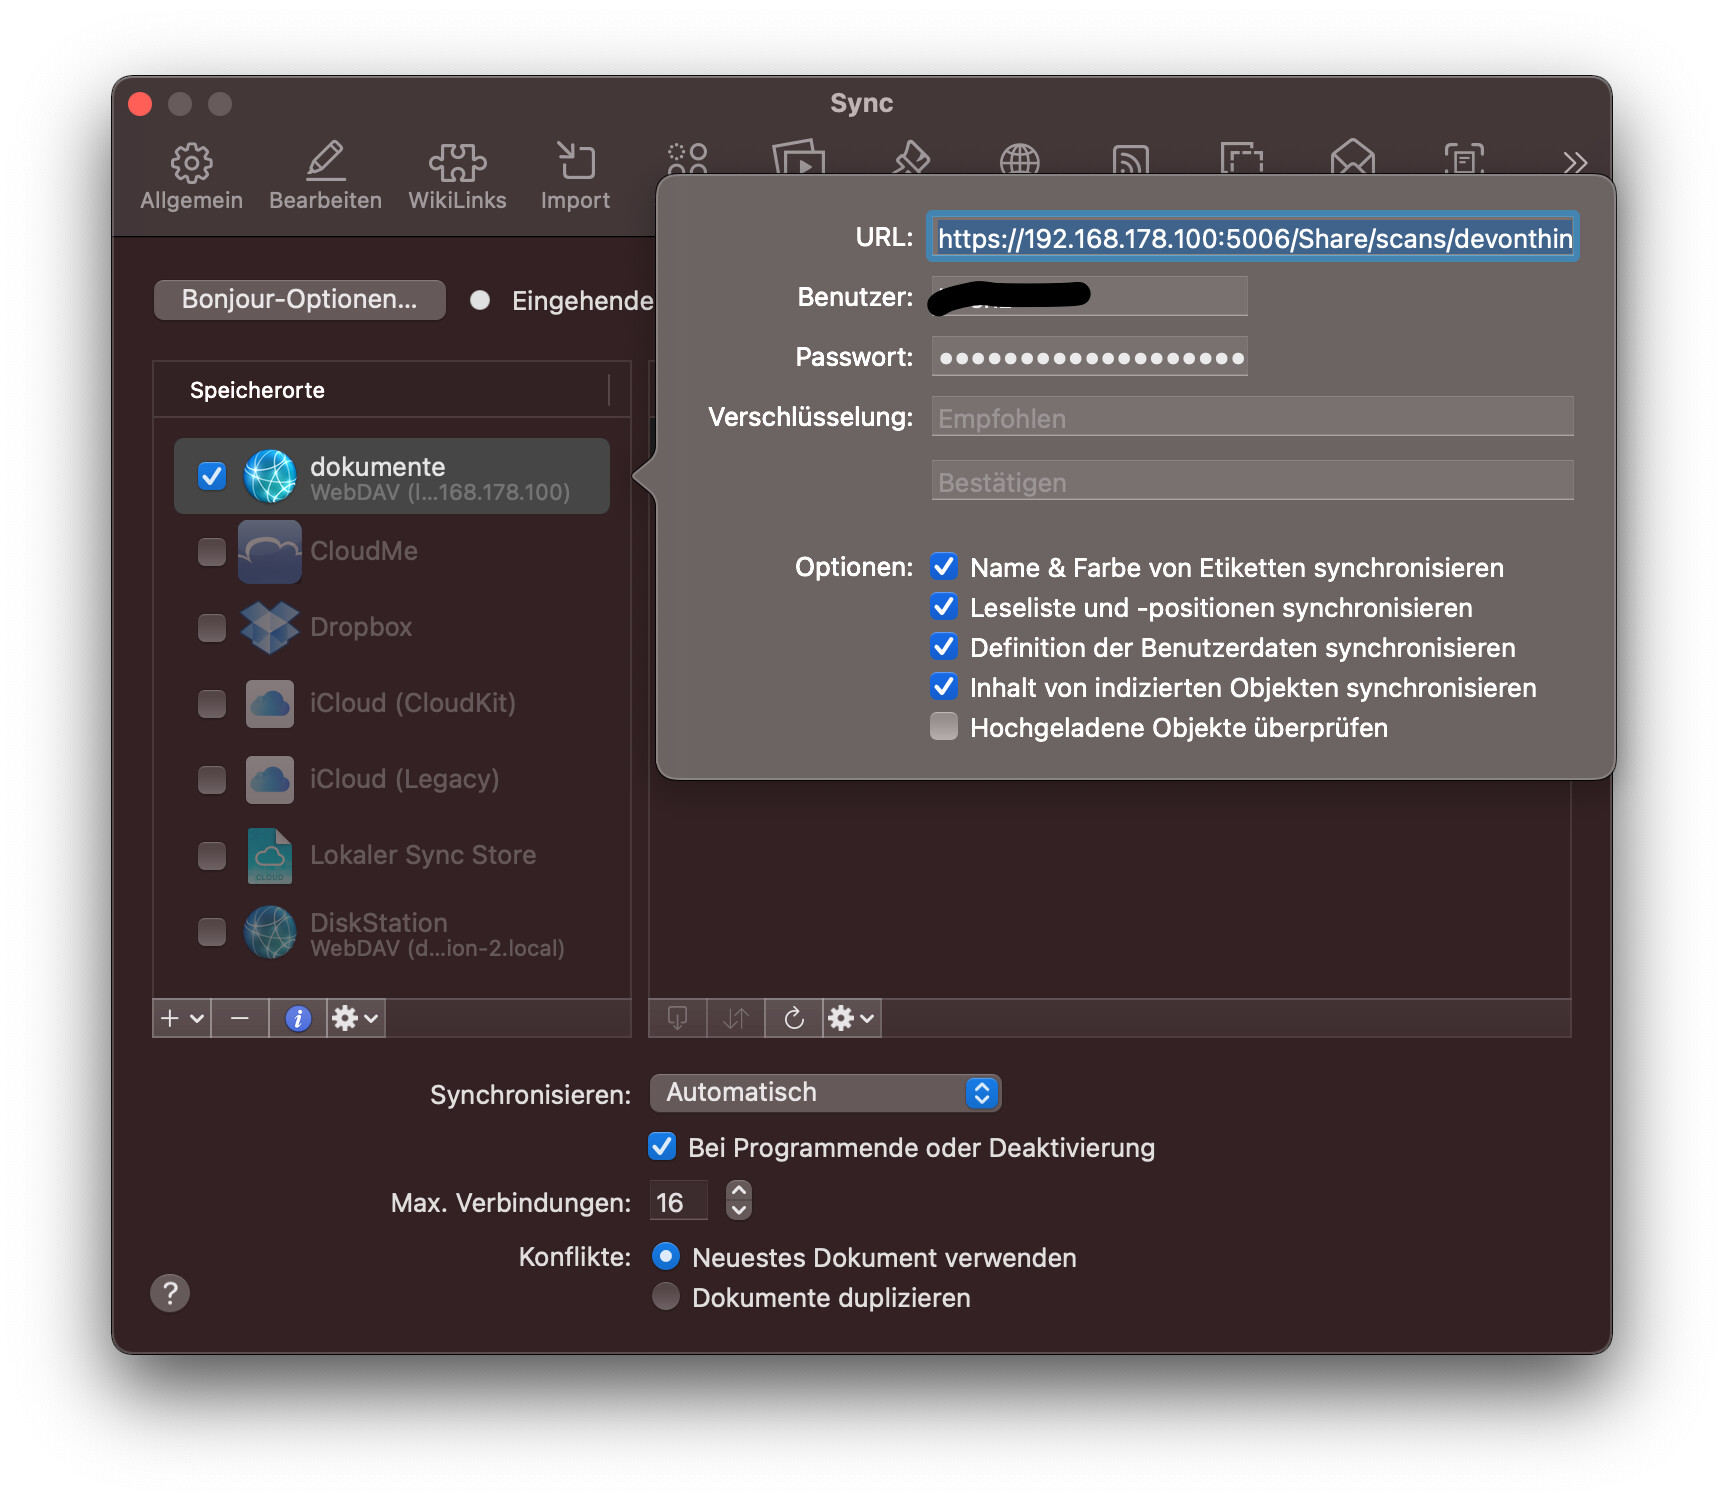Click the Speicherorte column header

[x=381, y=390]
